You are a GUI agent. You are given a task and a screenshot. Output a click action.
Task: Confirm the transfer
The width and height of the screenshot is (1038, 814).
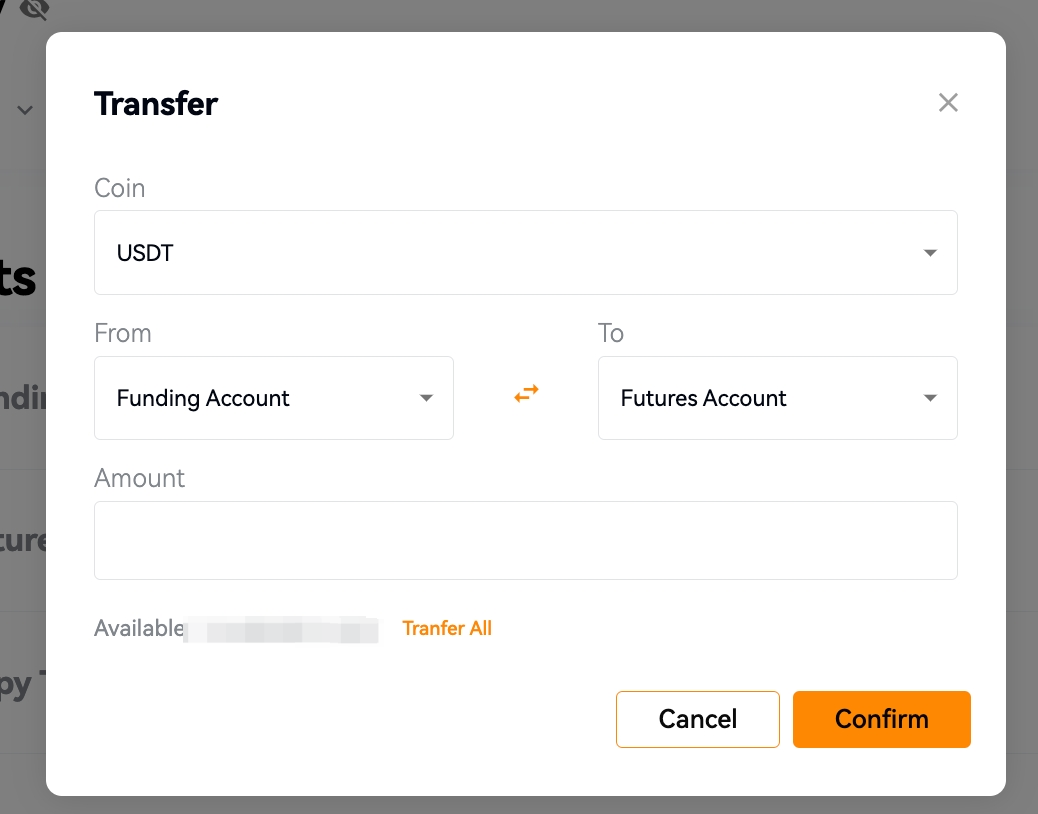[882, 719]
